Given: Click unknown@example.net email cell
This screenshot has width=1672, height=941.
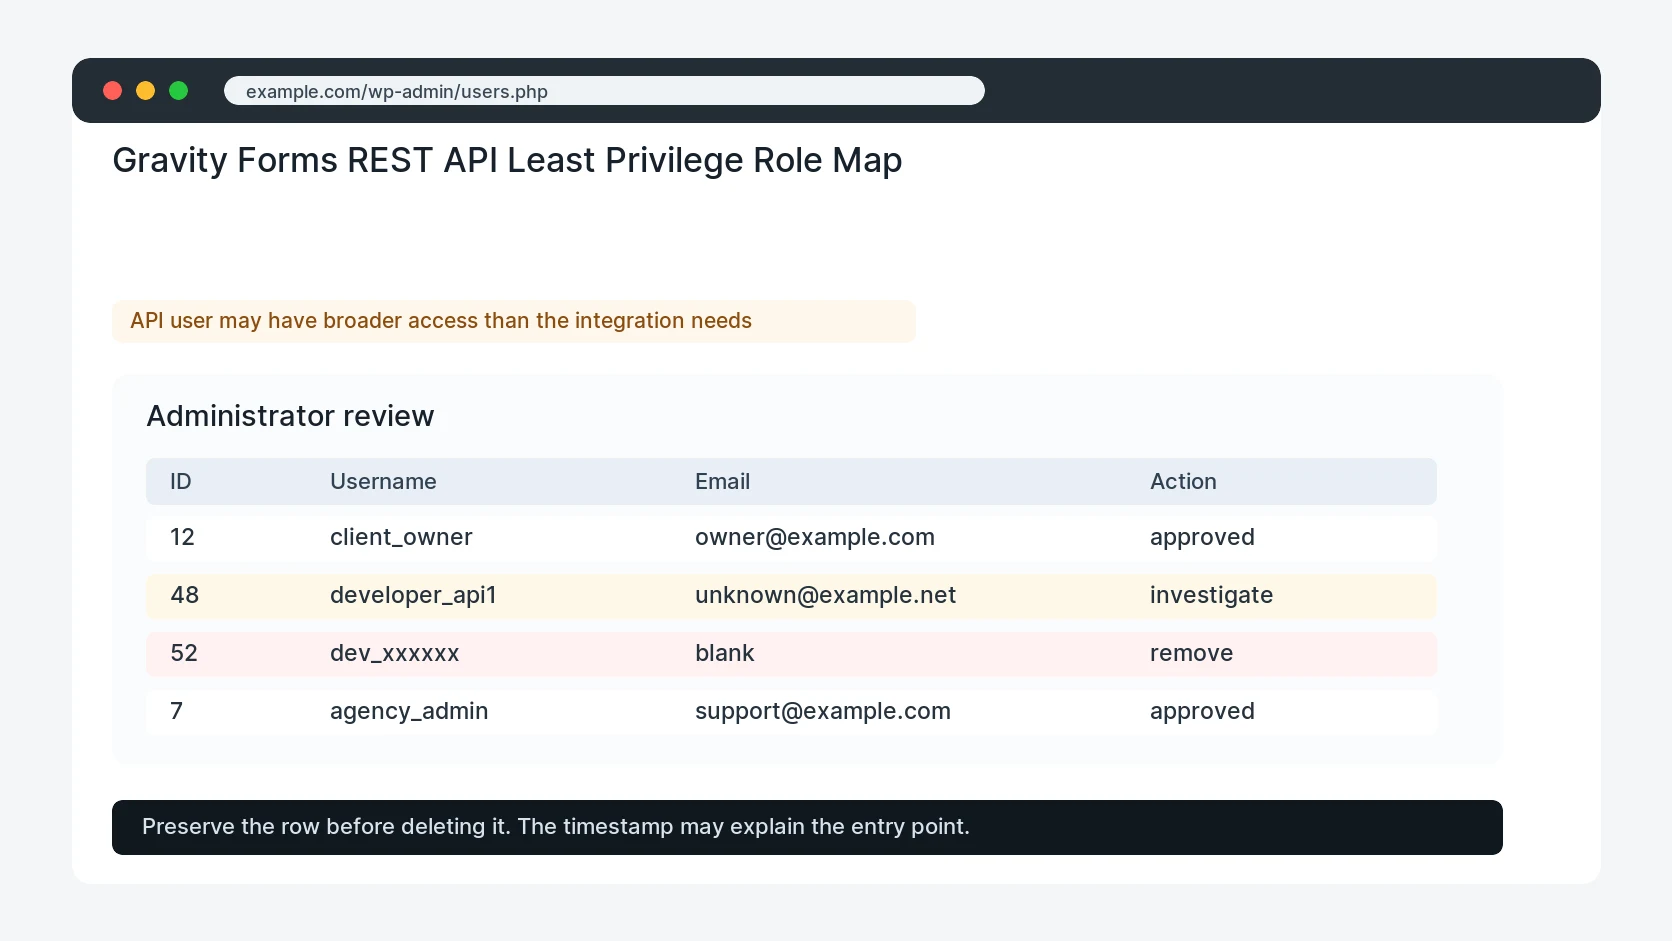Looking at the screenshot, I should 825,595.
